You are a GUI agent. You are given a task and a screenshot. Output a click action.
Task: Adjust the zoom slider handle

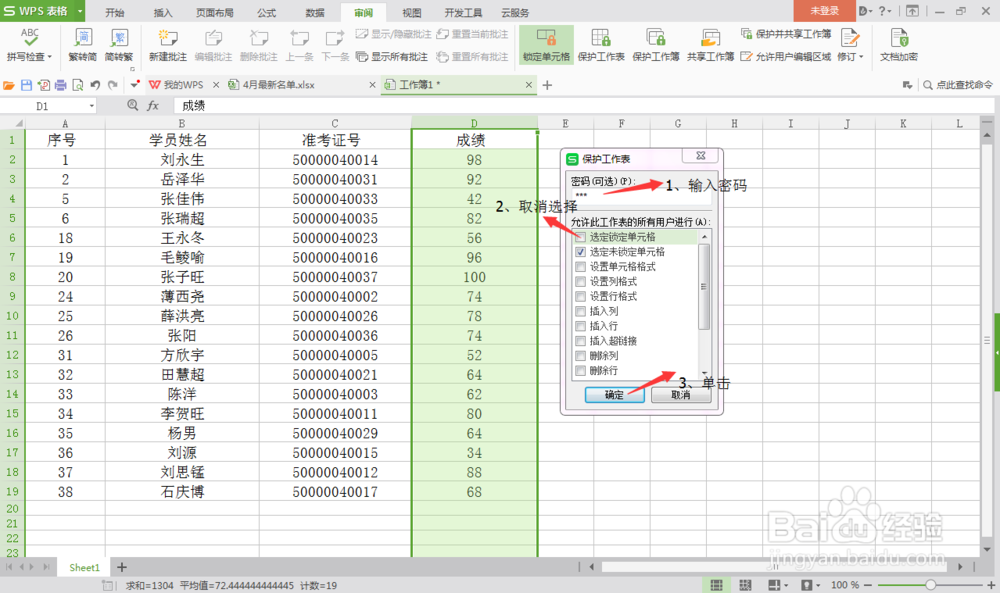coord(930,585)
